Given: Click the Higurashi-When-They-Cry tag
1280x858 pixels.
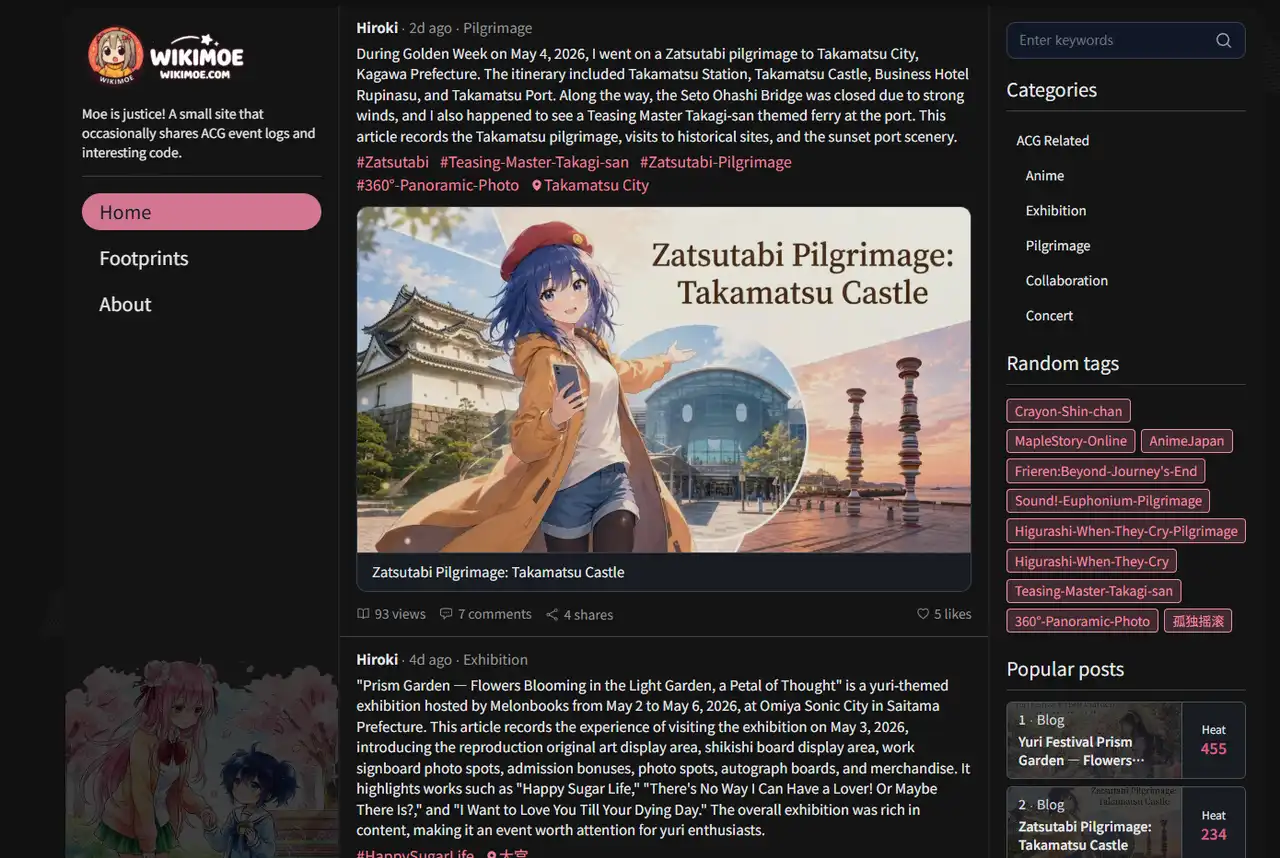Looking at the screenshot, I should pos(1092,561).
